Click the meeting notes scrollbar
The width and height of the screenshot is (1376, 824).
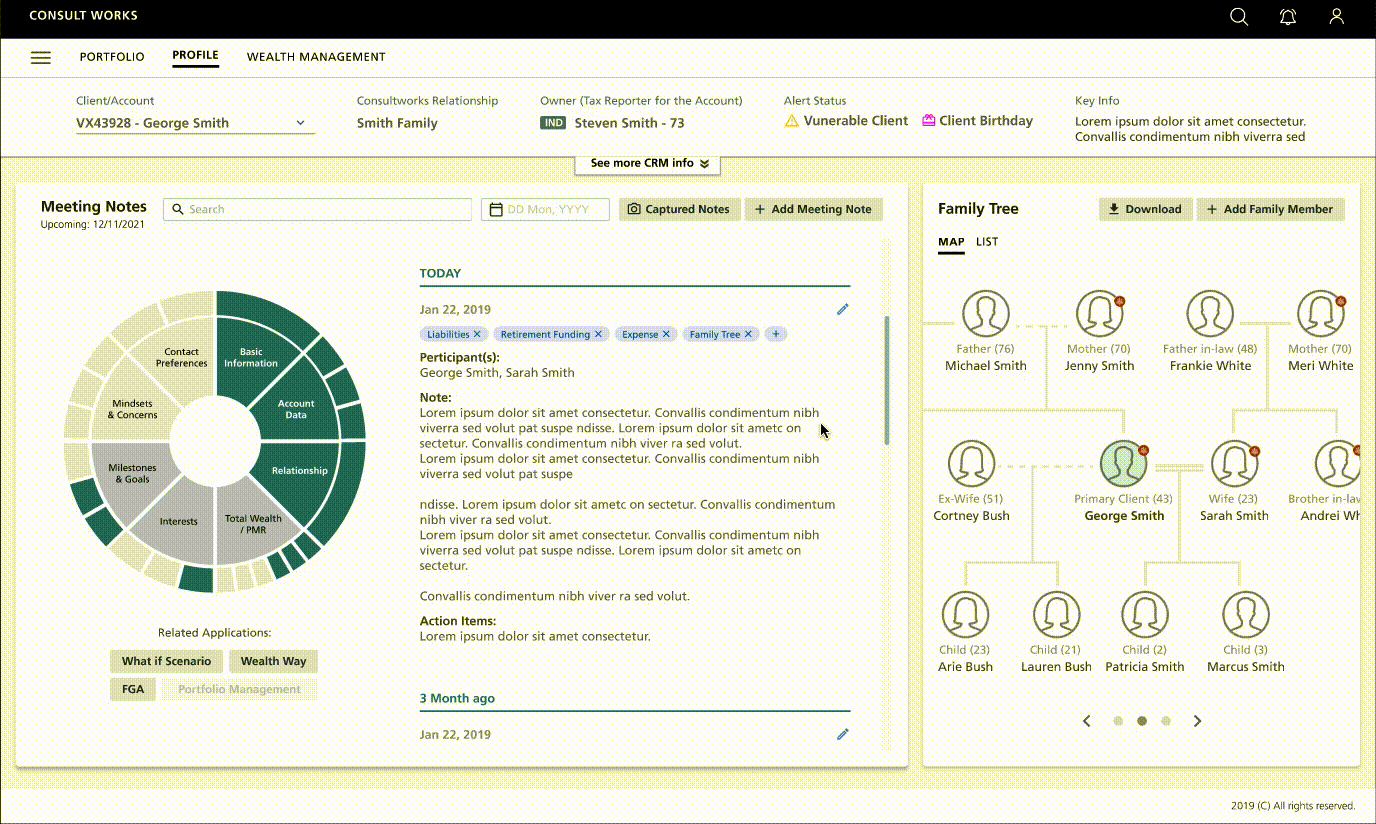pos(886,380)
